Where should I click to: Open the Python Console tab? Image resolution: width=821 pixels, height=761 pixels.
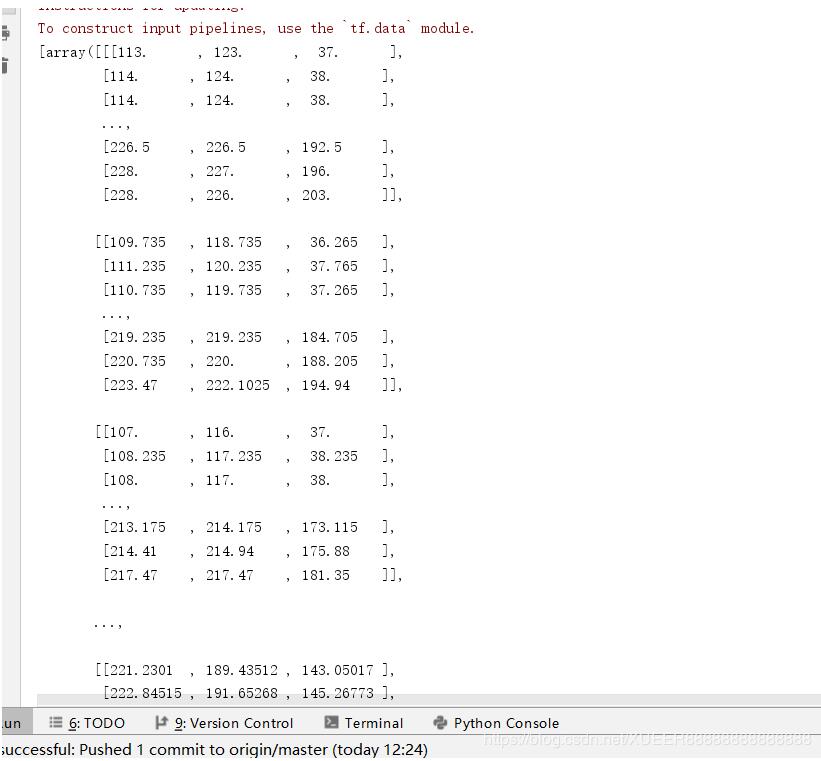tap(496, 723)
